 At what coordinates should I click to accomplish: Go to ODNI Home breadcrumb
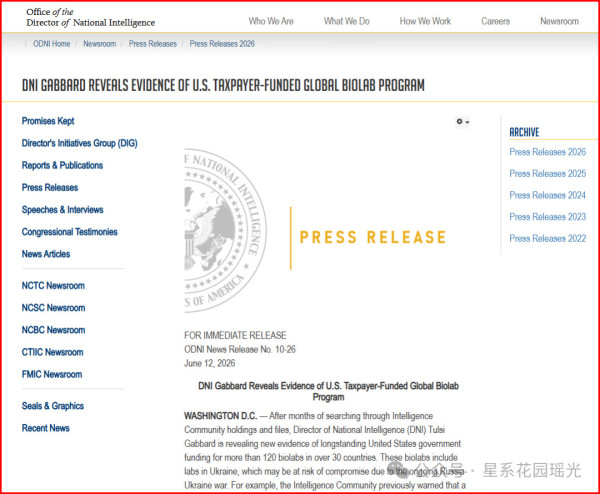52,44
